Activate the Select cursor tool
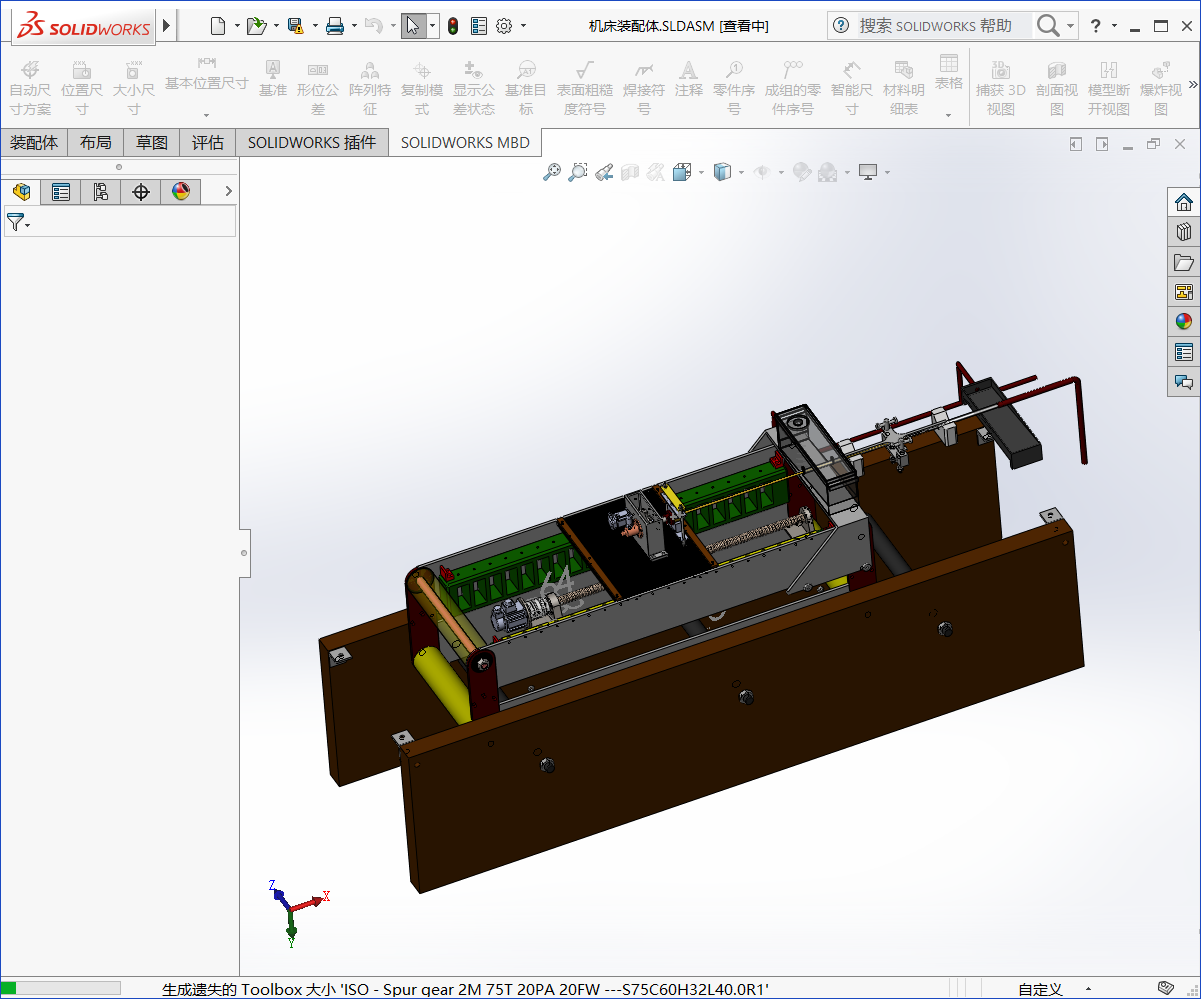 pyautogui.click(x=413, y=26)
